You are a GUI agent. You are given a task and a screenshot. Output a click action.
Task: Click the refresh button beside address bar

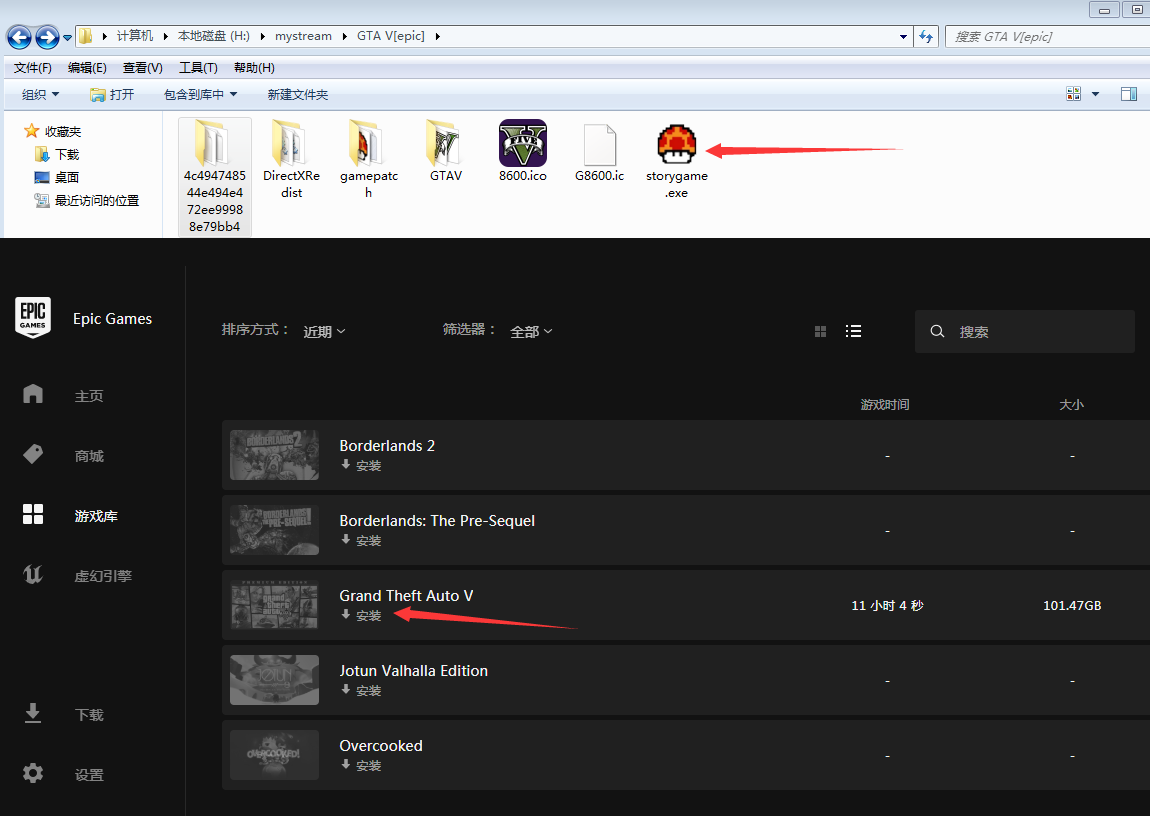click(x=926, y=37)
